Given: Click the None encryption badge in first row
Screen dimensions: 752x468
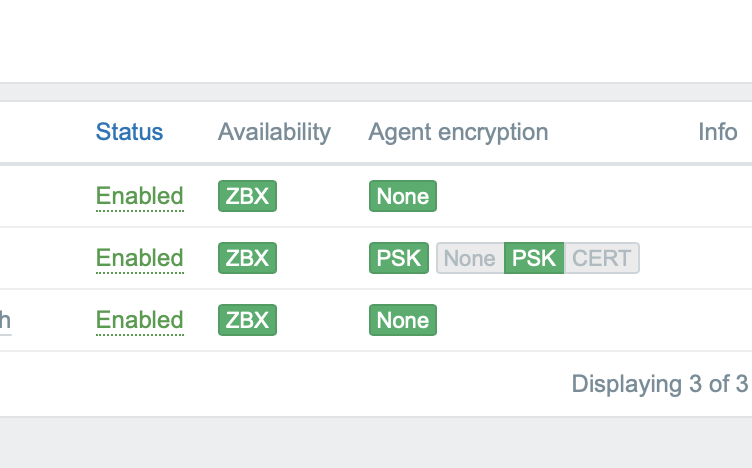Looking at the screenshot, I should pyautogui.click(x=402, y=196).
